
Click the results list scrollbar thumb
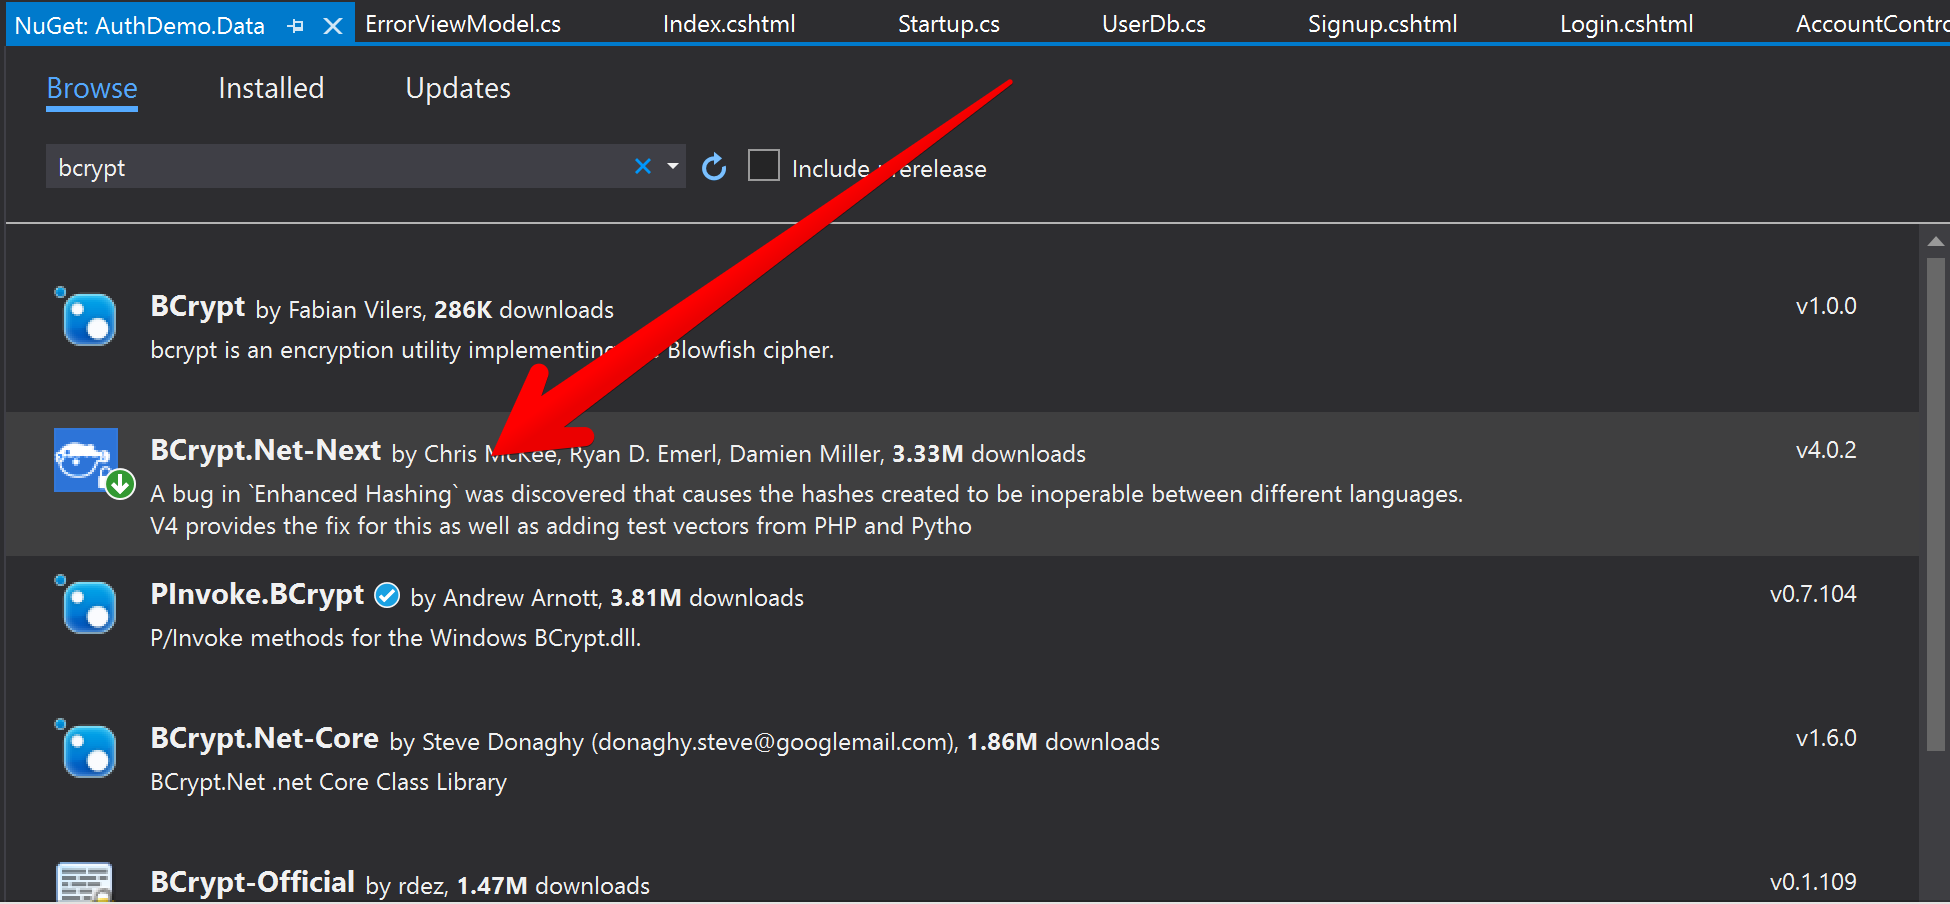[x=1936, y=504]
